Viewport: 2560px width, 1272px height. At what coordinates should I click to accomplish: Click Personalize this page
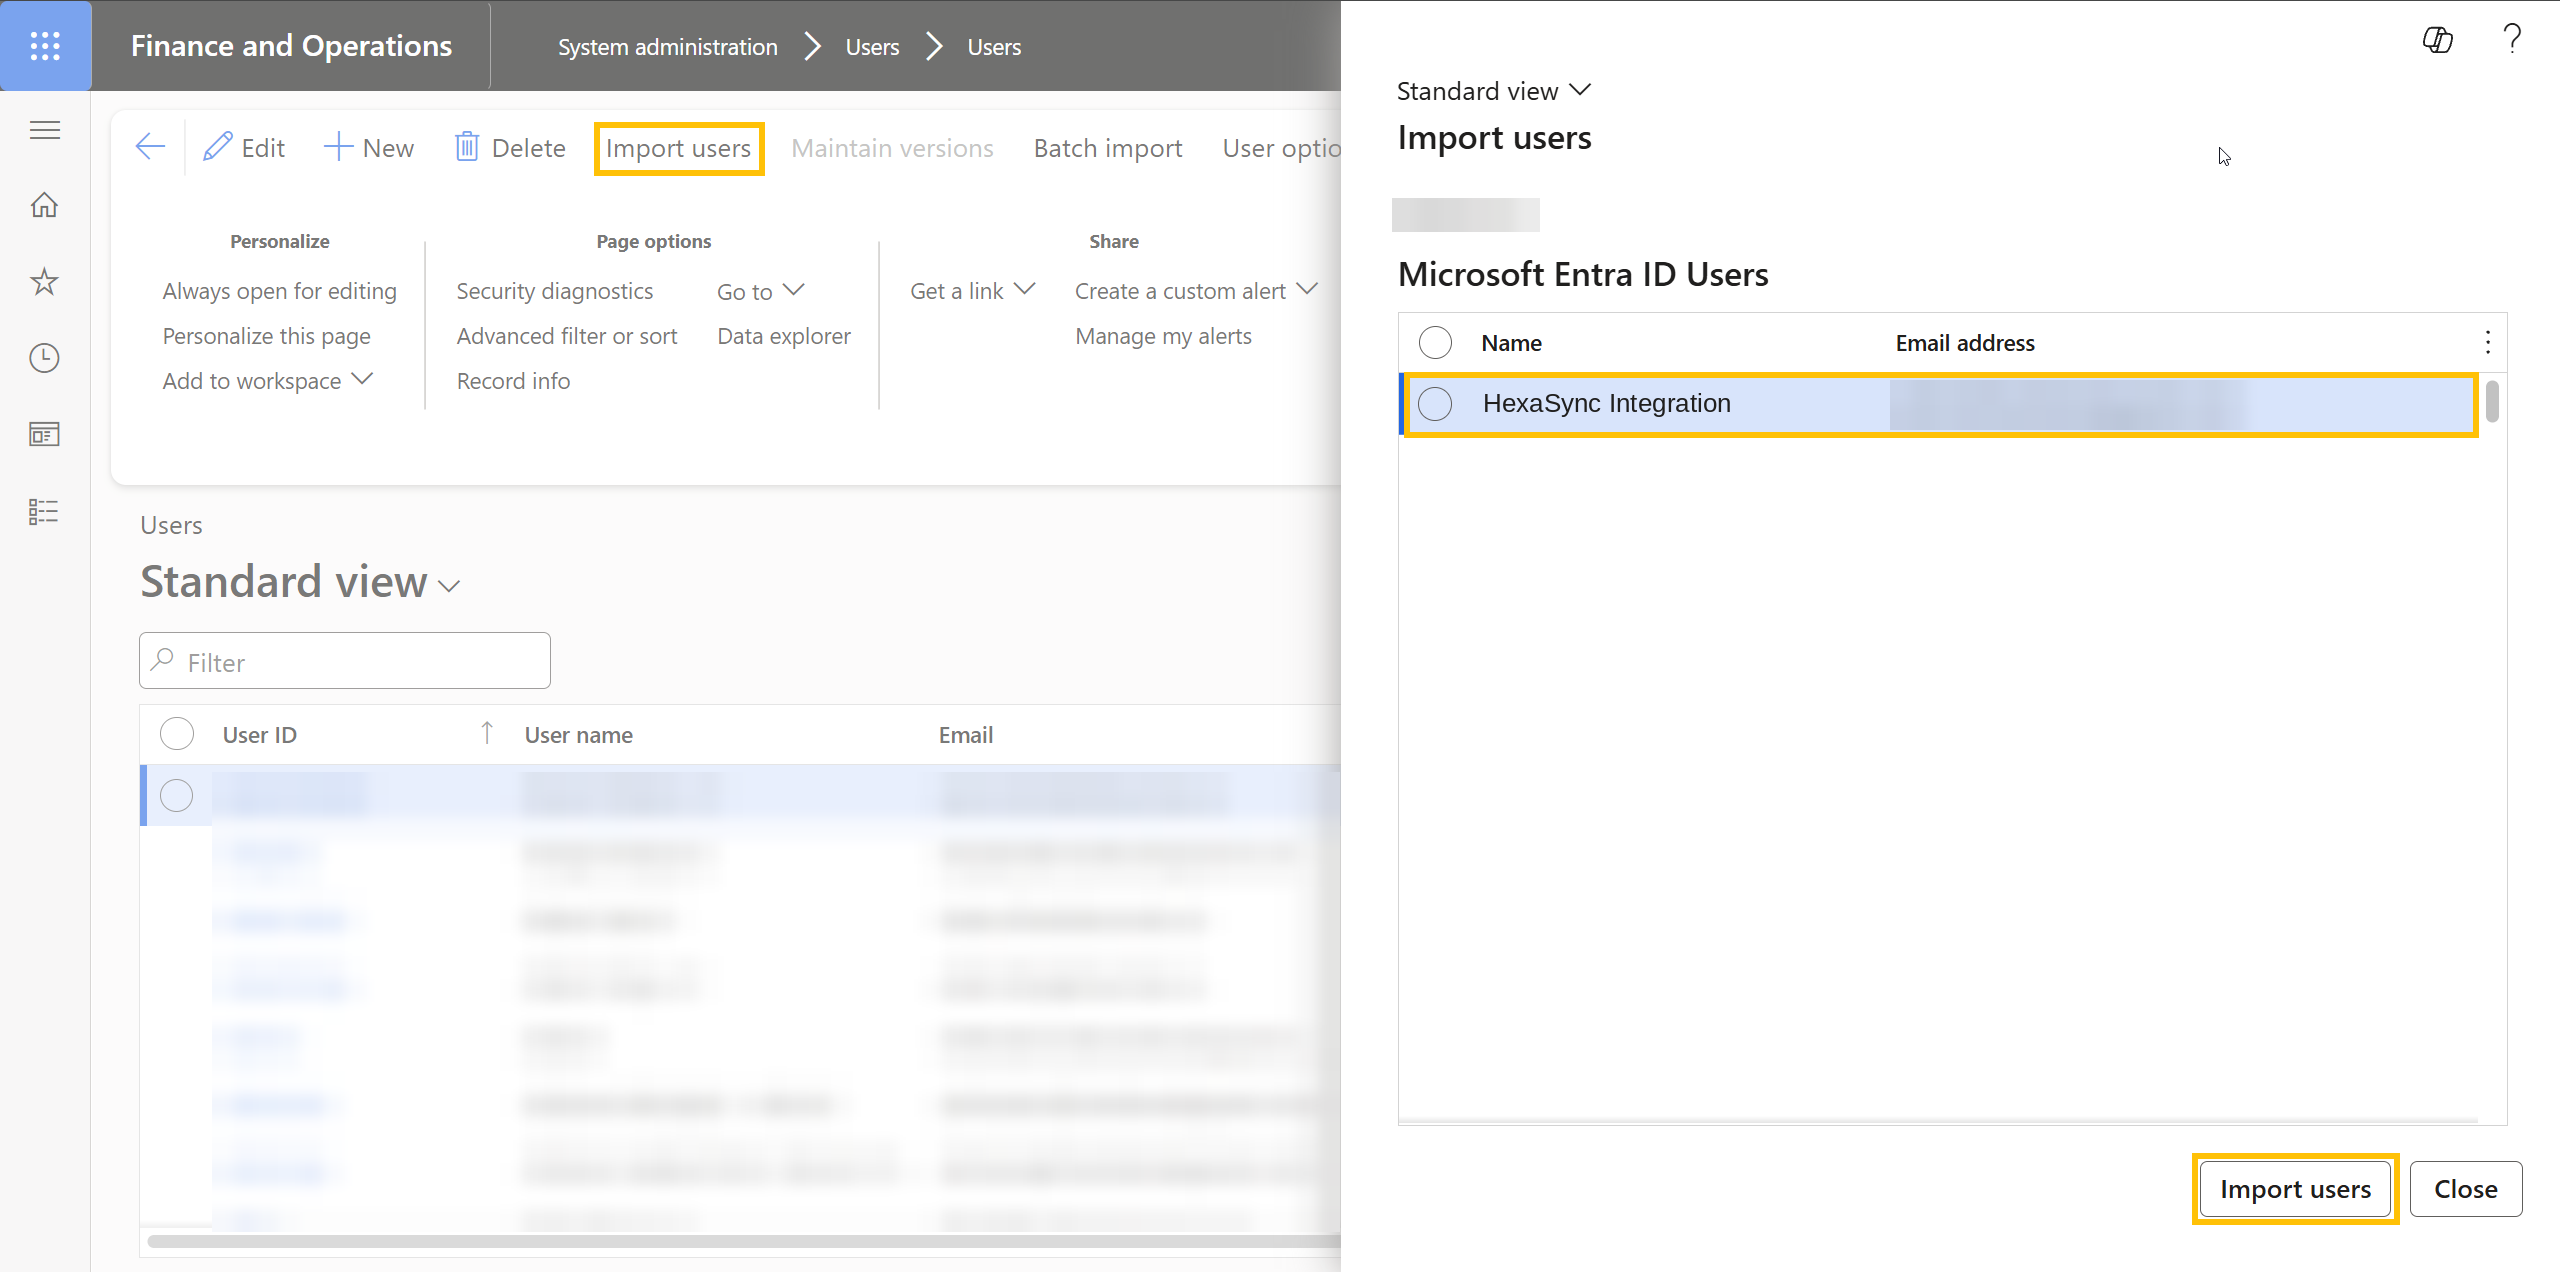point(266,336)
